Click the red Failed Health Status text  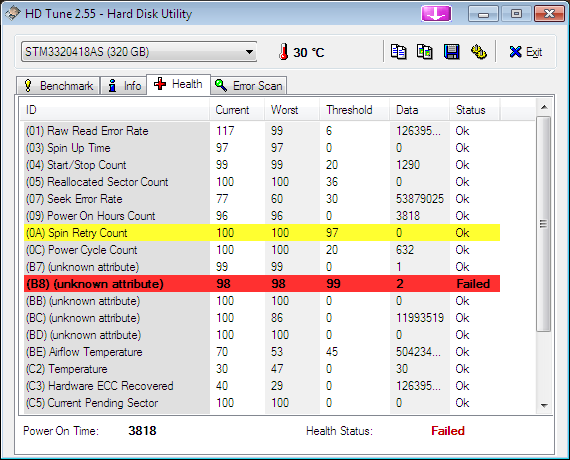click(x=448, y=431)
